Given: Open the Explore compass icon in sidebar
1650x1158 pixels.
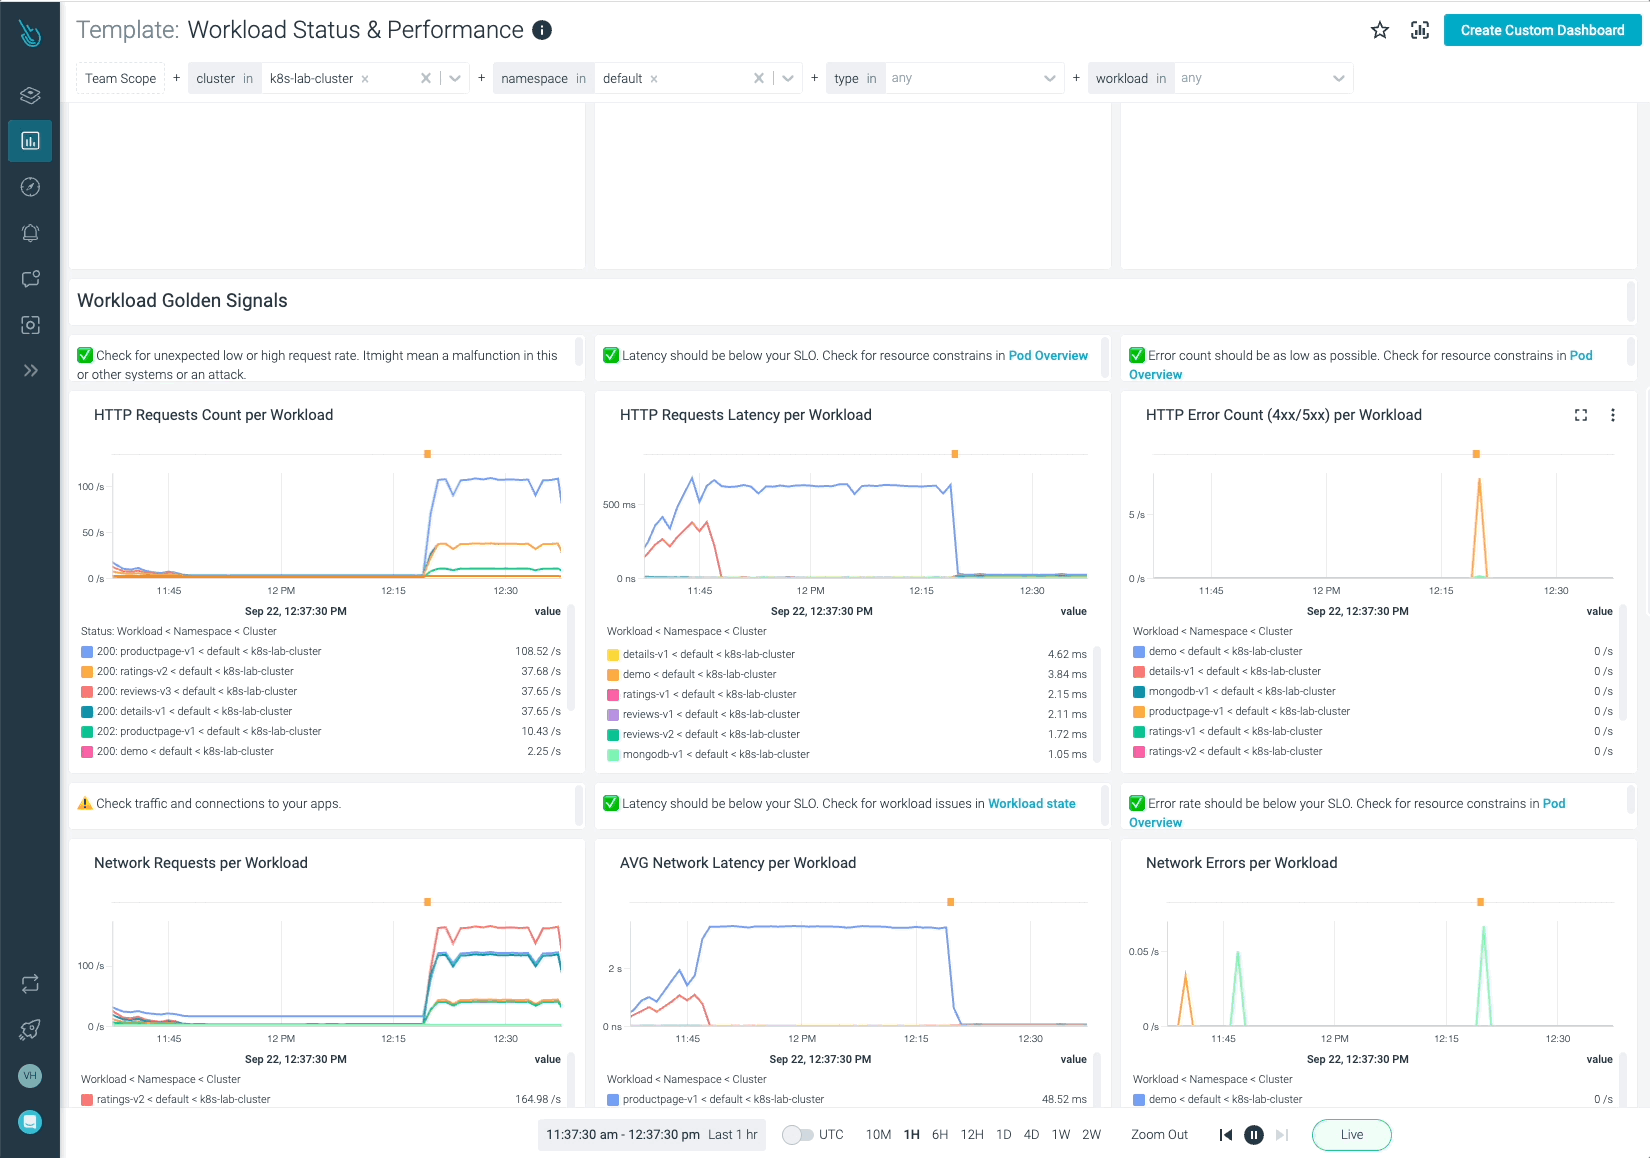Looking at the screenshot, I should click(30, 187).
